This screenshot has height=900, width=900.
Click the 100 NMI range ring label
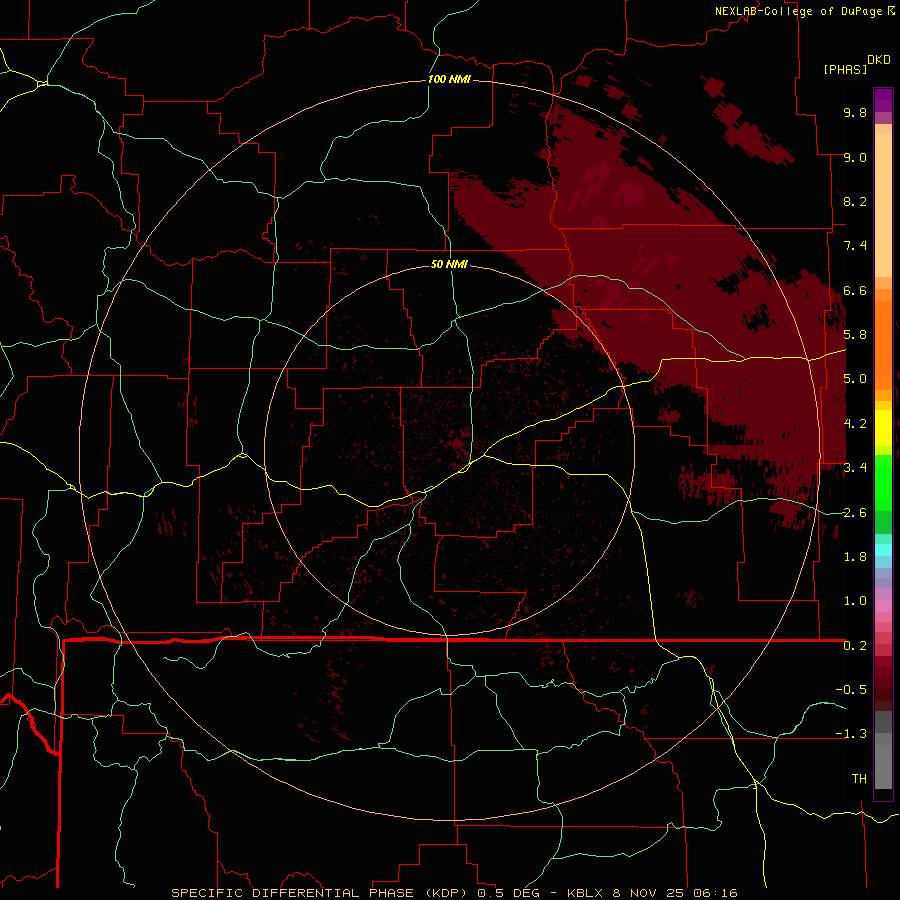(449, 79)
